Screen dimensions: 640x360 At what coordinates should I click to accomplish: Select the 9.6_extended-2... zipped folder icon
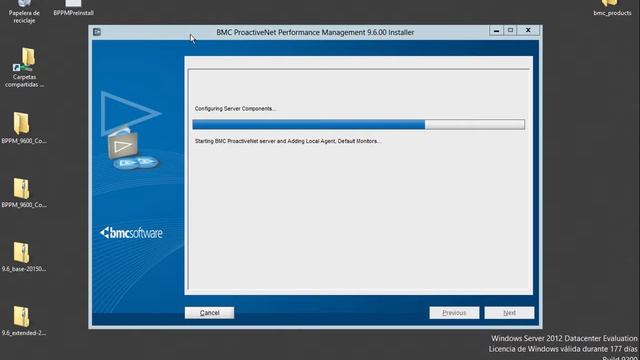[x=24, y=321]
